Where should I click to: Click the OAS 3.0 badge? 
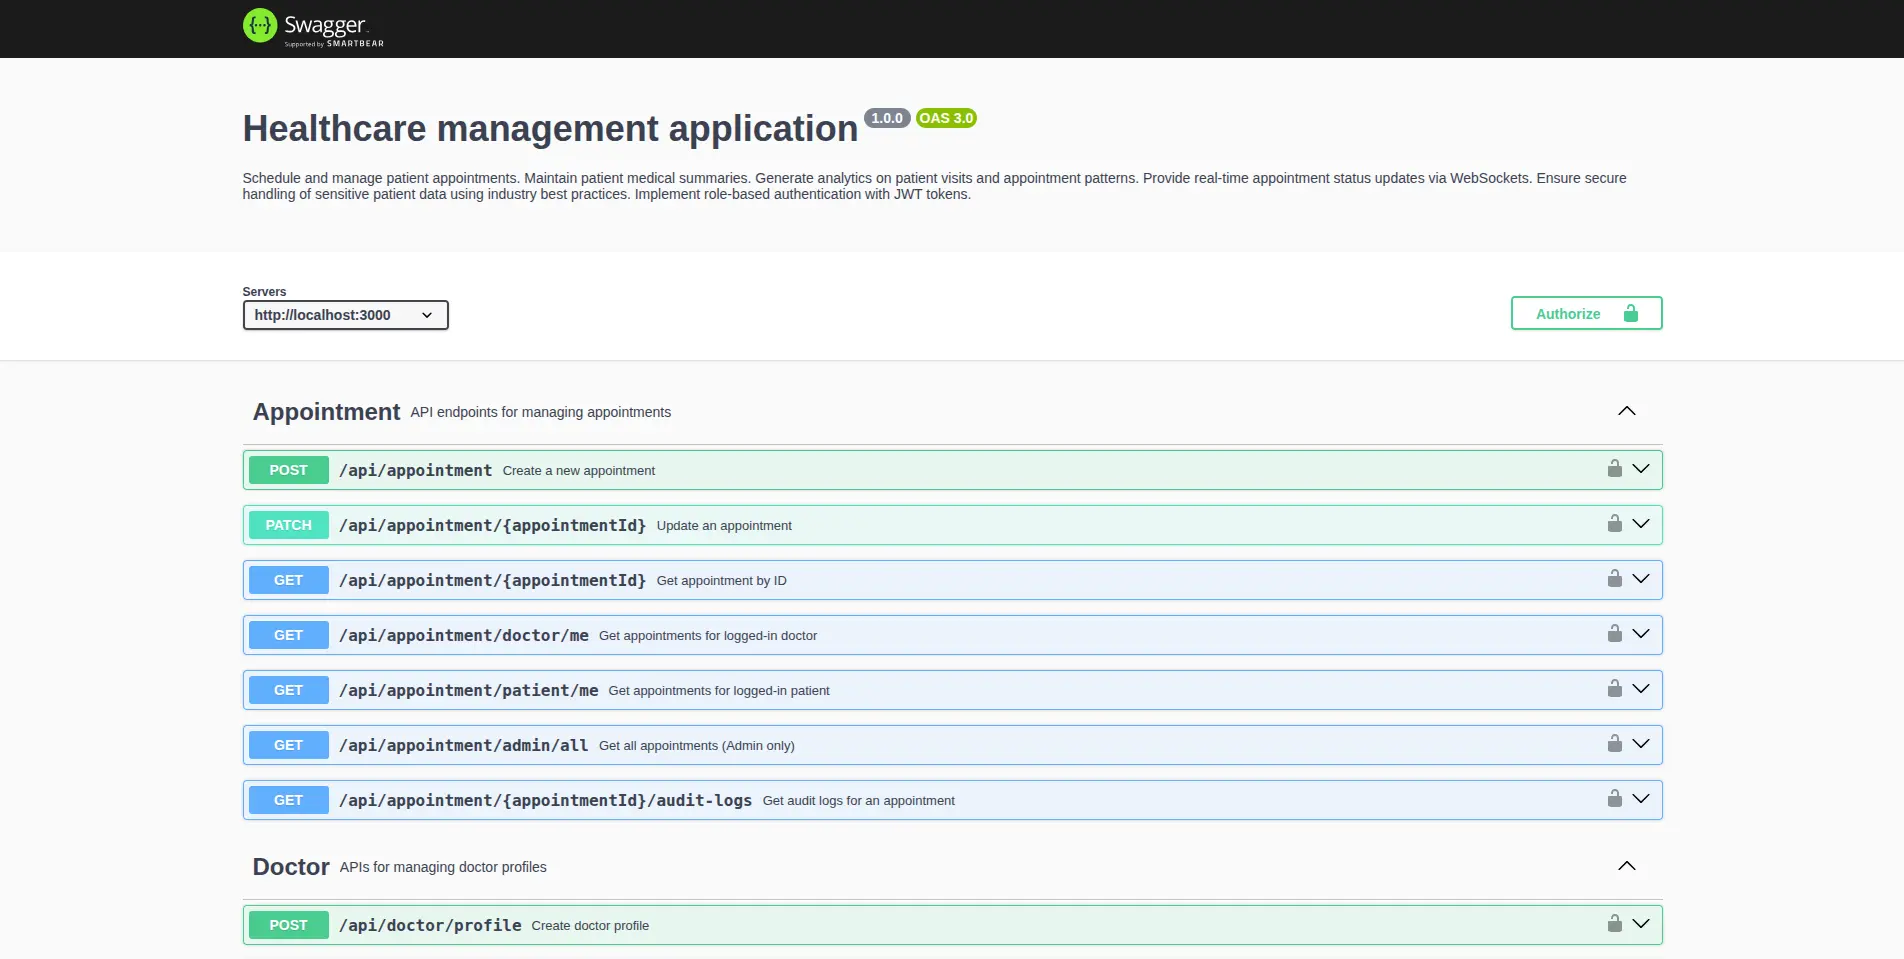[x=946, y=118]
